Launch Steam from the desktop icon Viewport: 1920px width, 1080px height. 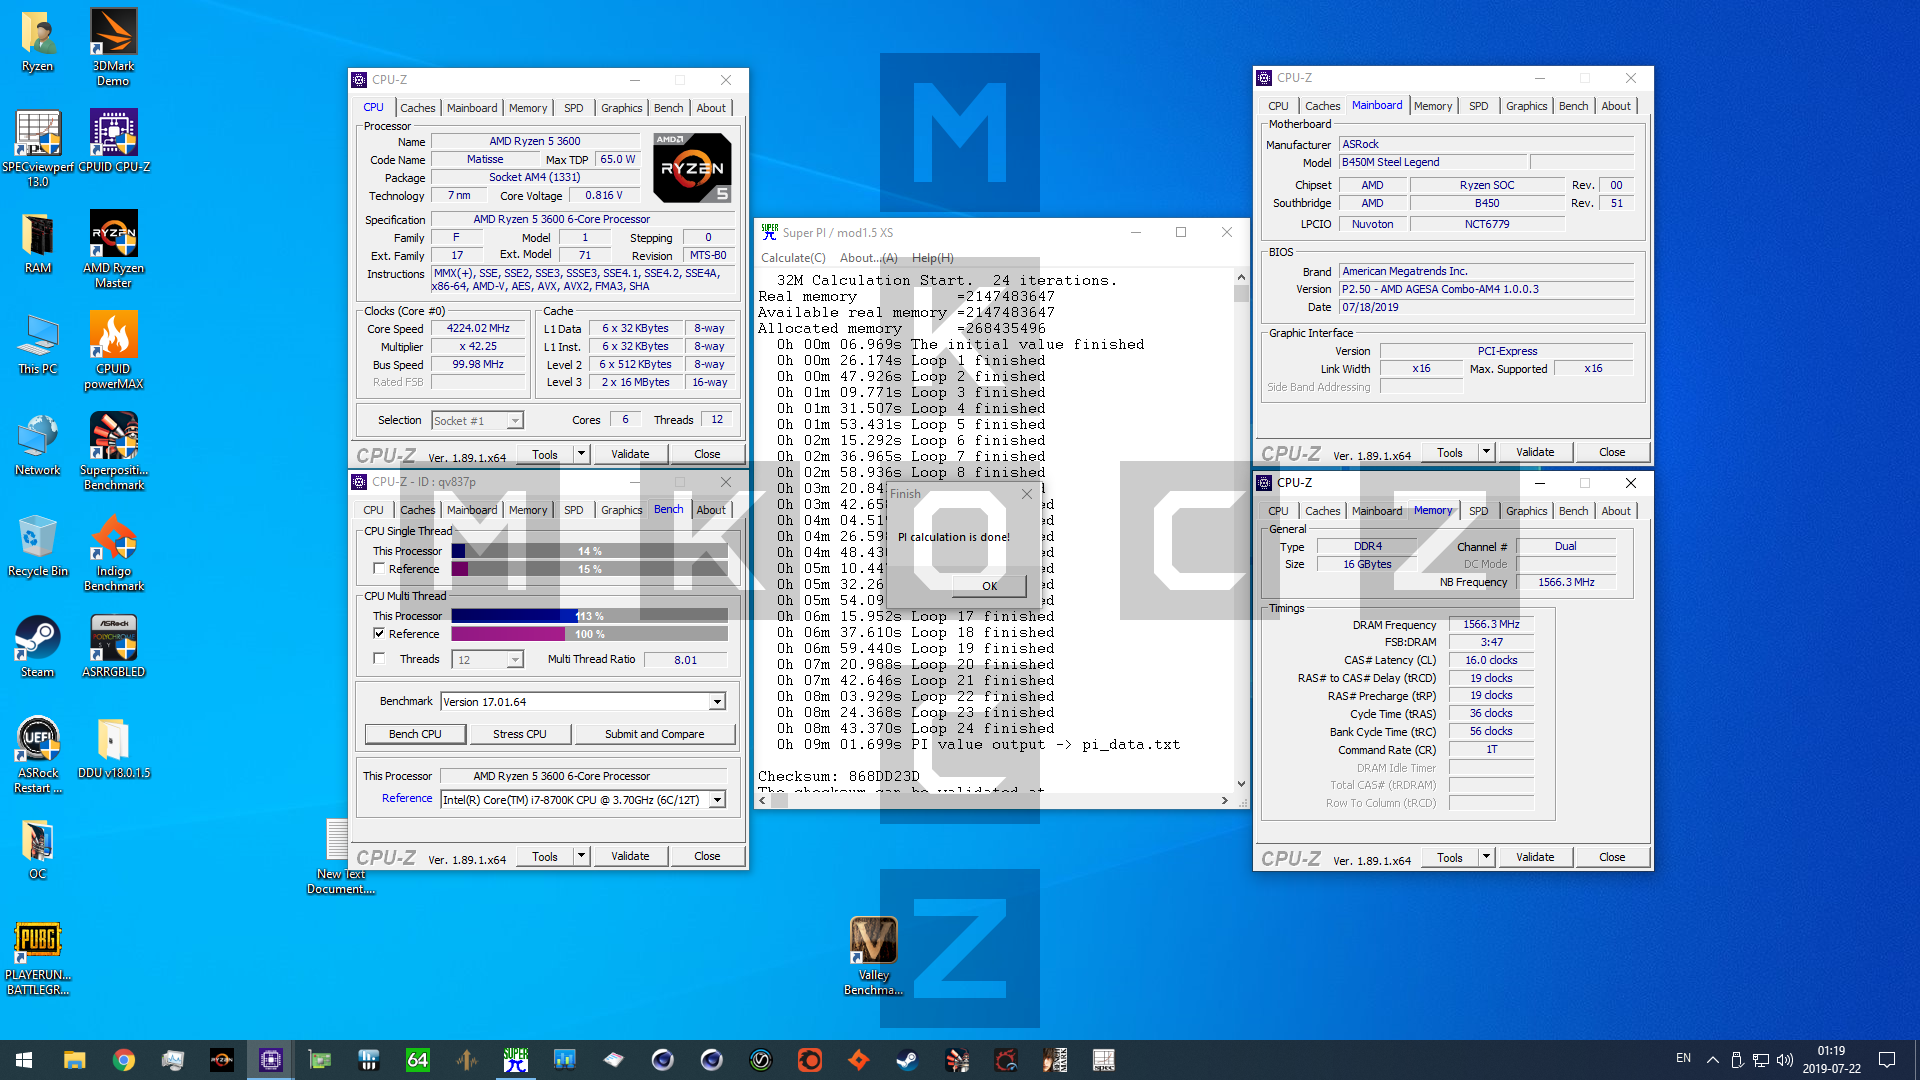[x=38, y=646]
